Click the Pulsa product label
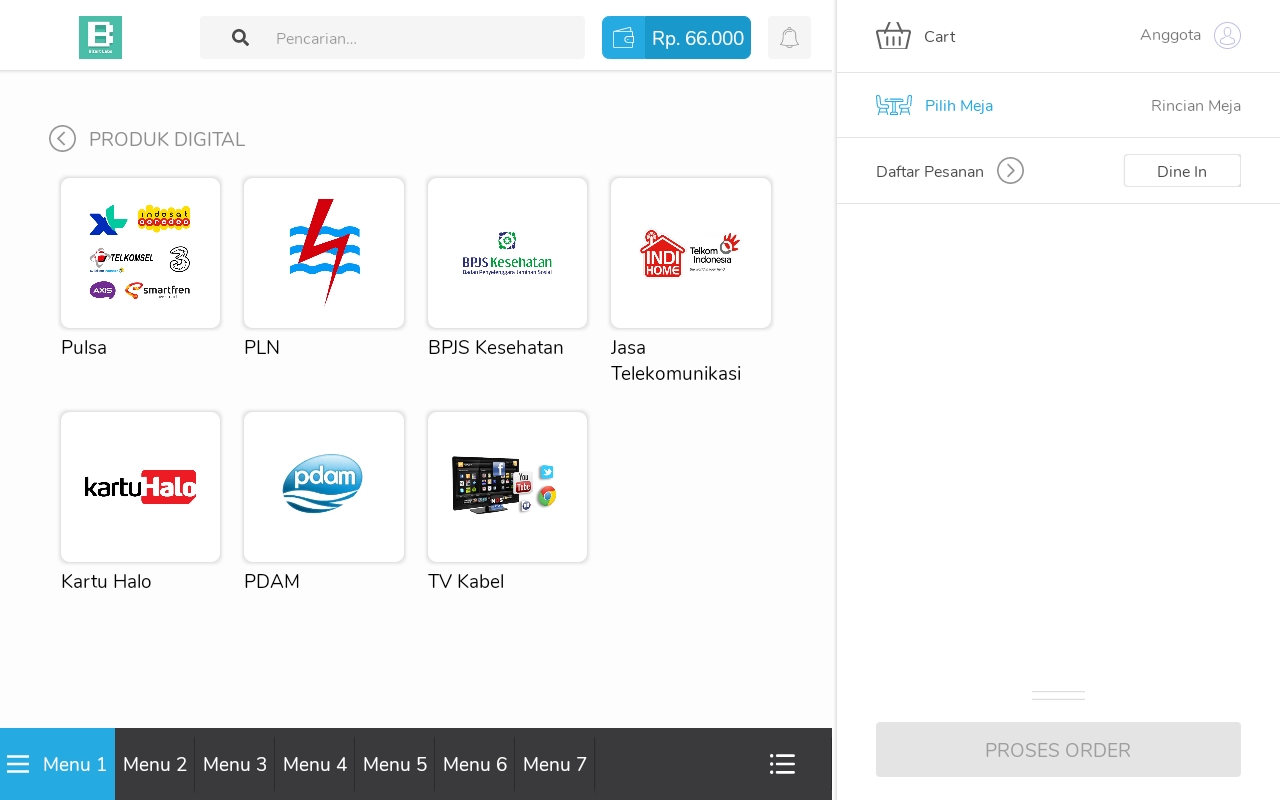1280x800 pixels. [84, 348]
